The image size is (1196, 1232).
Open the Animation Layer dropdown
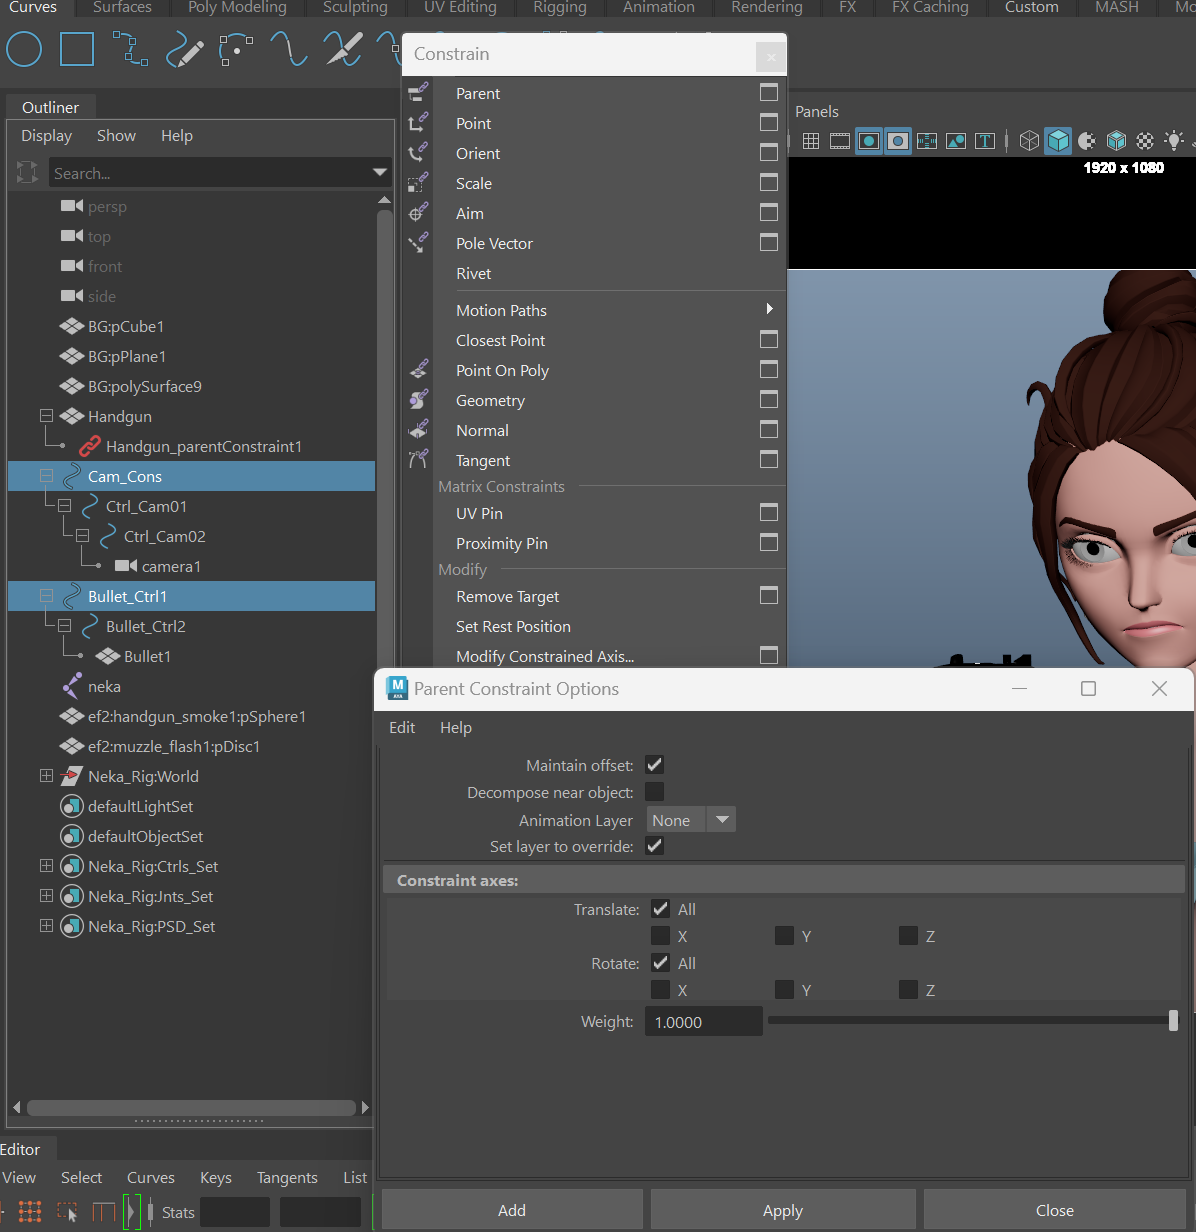coord(691,820)
